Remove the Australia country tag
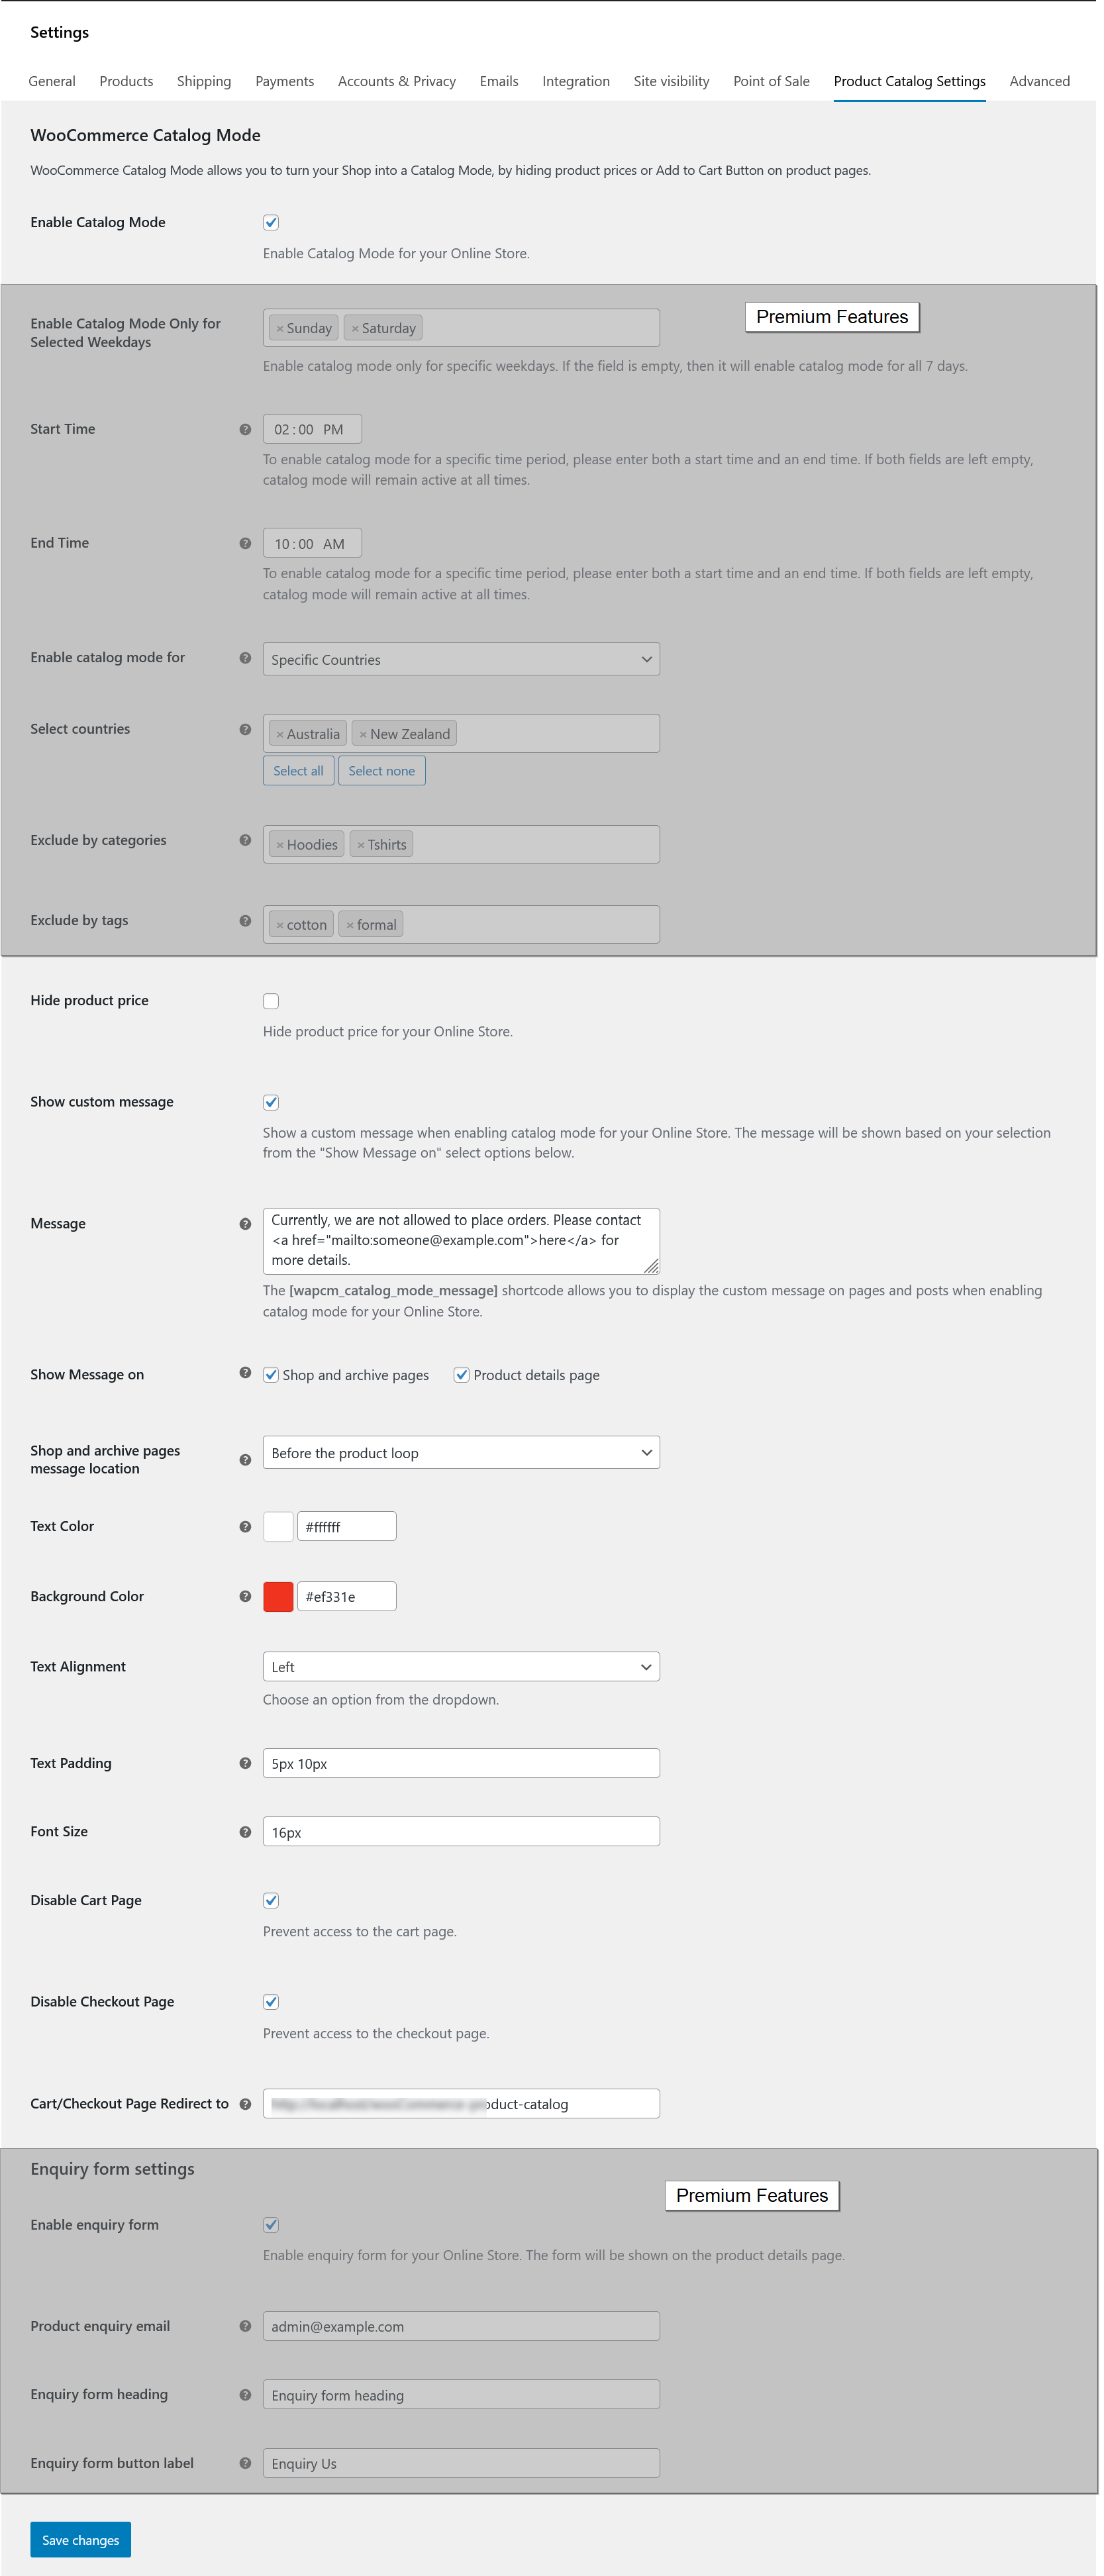1104x2576 pixels. [x=280, y=735]
